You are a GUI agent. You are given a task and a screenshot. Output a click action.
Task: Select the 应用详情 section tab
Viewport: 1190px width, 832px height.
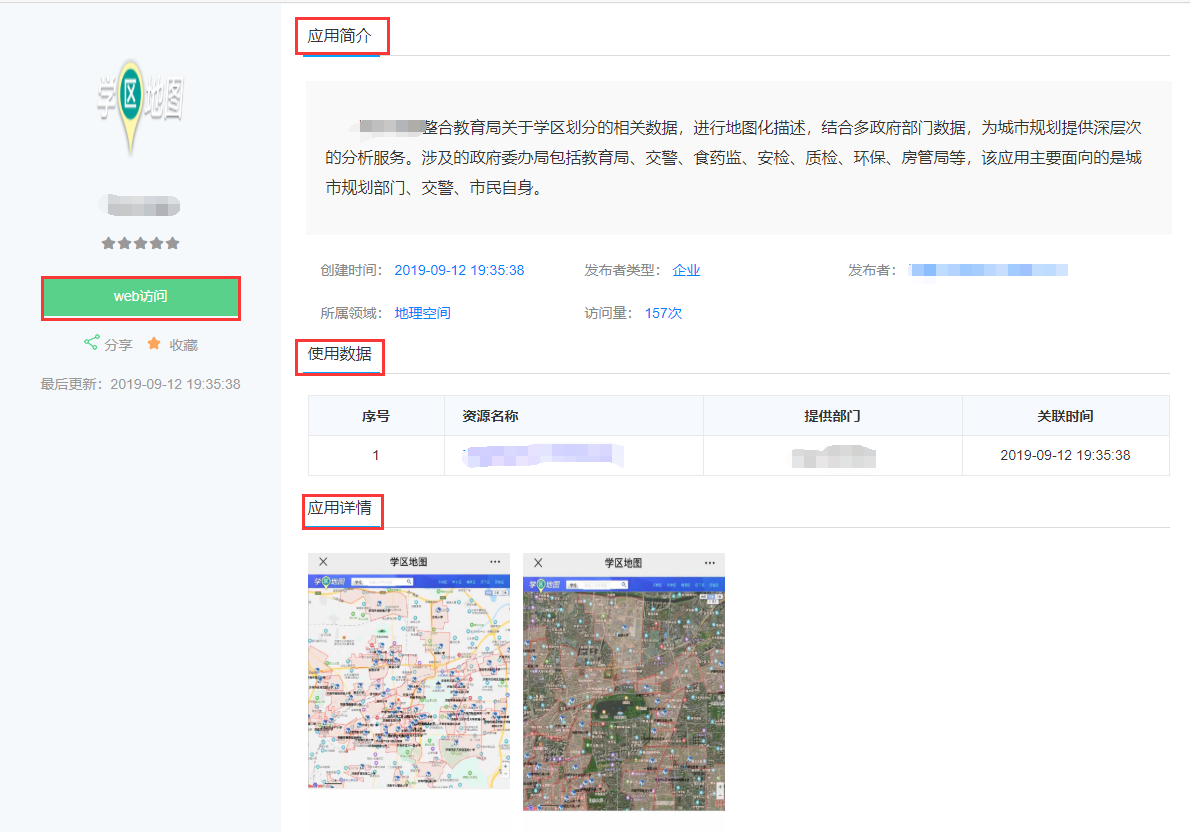point(340,508)
